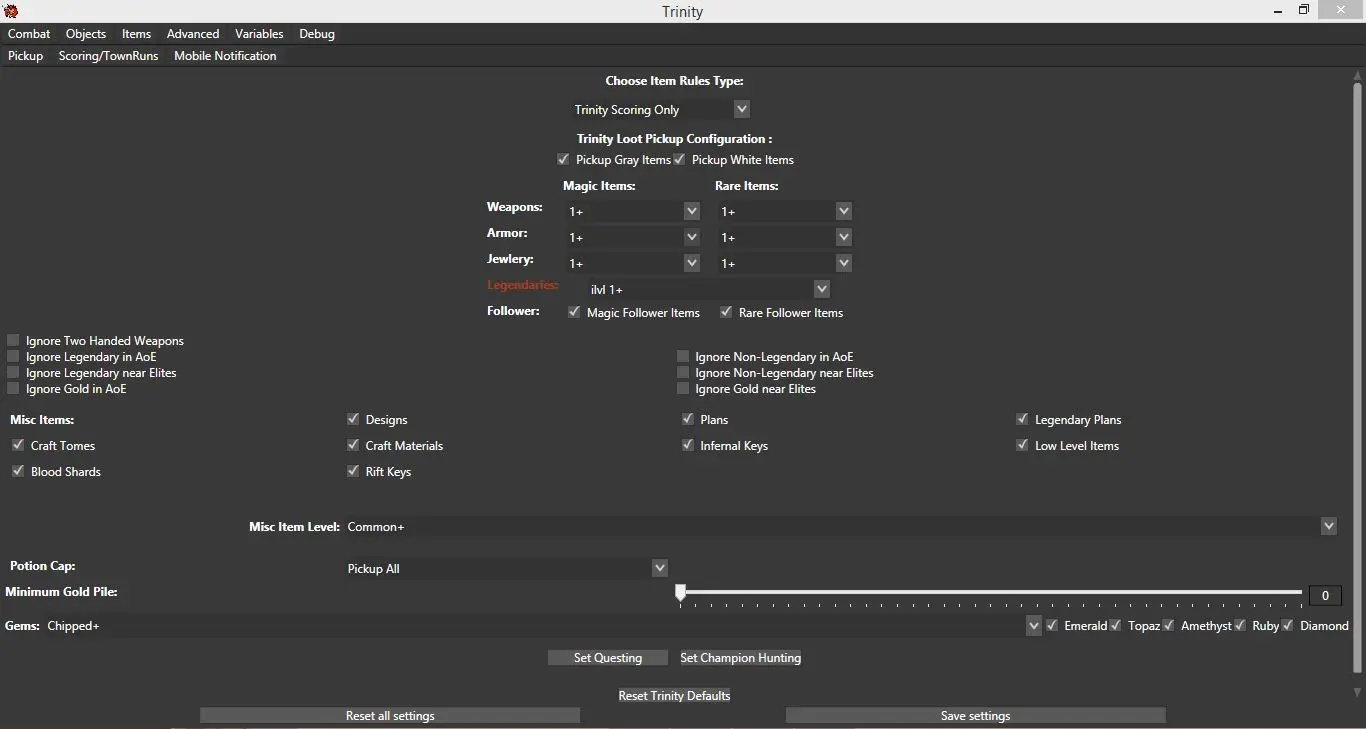The image size is (1366, 729).
Task: Click the Trinity app icon in title bar
Action: click(11, 11)
